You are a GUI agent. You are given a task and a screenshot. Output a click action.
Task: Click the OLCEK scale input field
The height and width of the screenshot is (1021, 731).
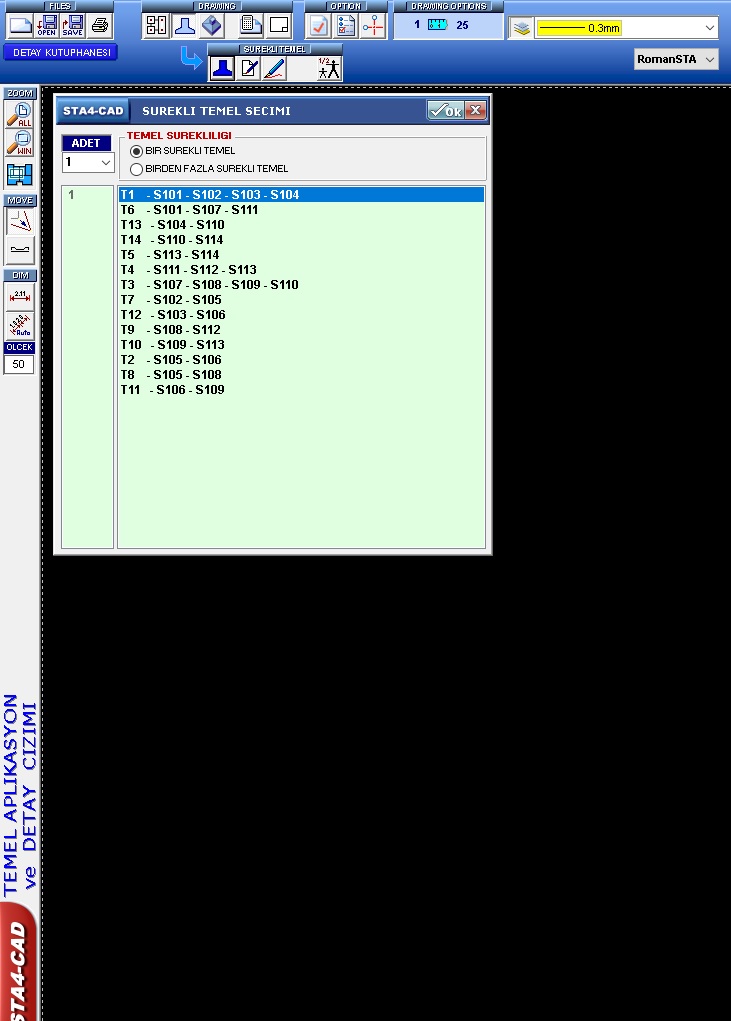[19, 365]
